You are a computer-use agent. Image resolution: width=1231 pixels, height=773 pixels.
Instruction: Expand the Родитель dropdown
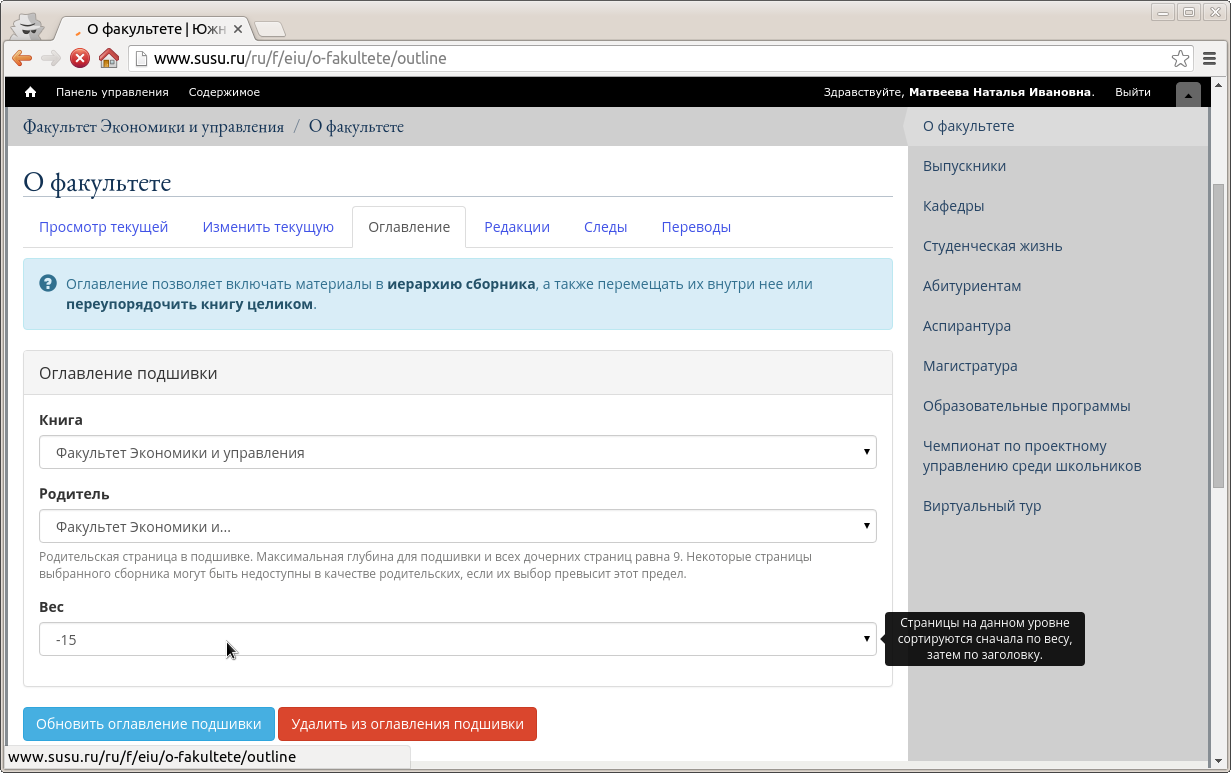coord(457,527)
